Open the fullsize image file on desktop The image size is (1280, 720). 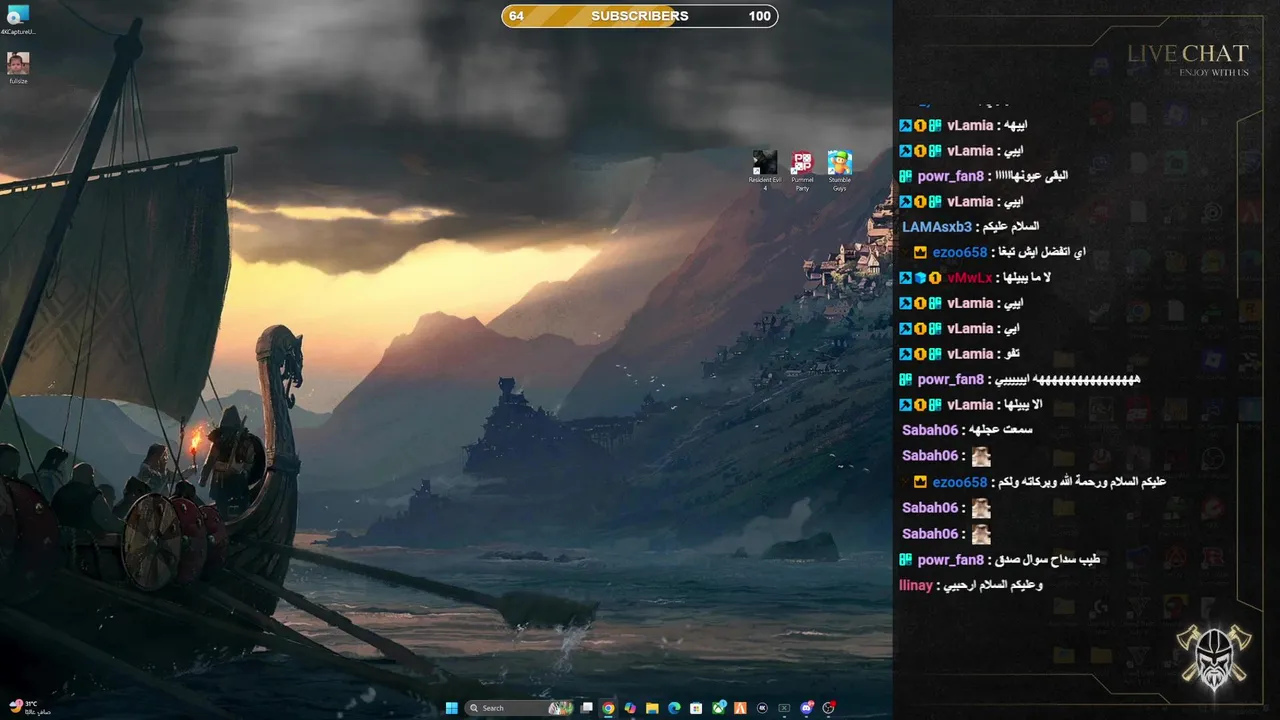pos(18,68)
